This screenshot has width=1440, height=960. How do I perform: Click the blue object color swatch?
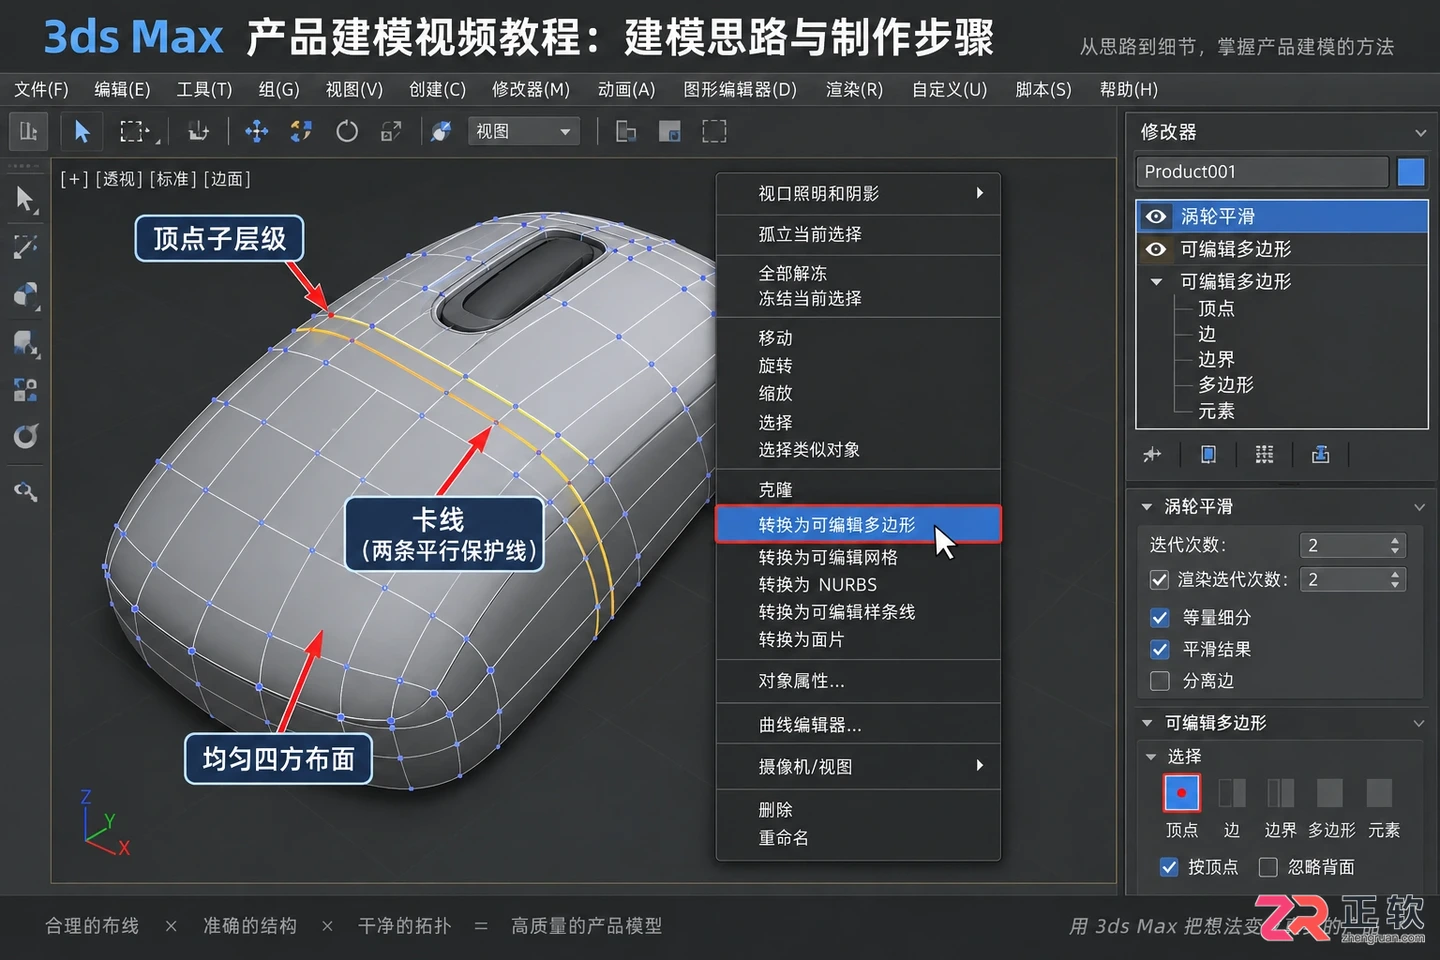click(1411, 172)
